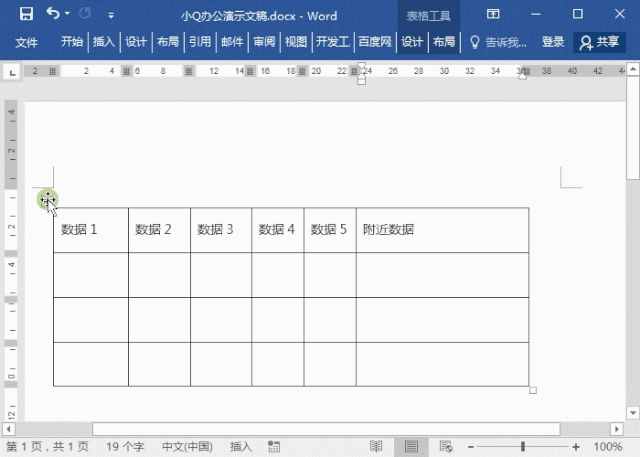Click the vertical scrollbar up arrow
This screenshot has width=640, height=457.
click(x=633, y=70)
